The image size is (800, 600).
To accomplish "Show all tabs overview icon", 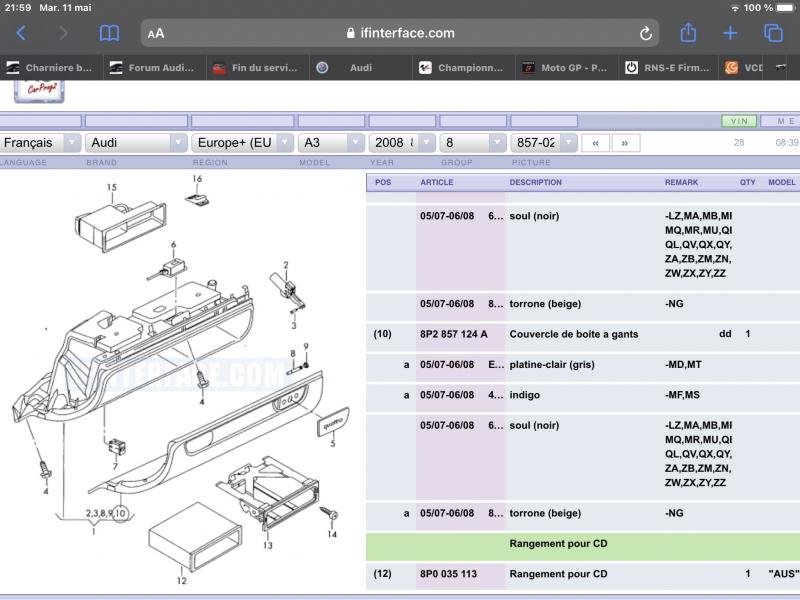I will coord(773,33).
